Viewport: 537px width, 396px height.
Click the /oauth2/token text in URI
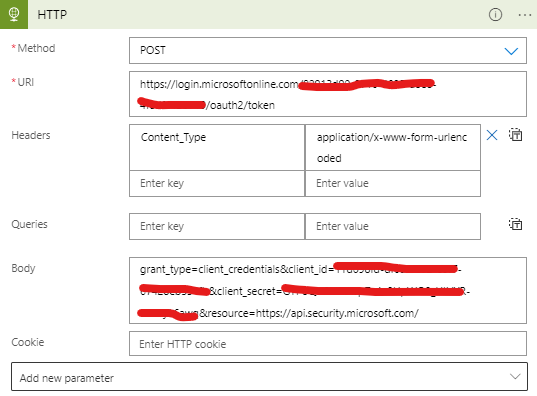240,105
